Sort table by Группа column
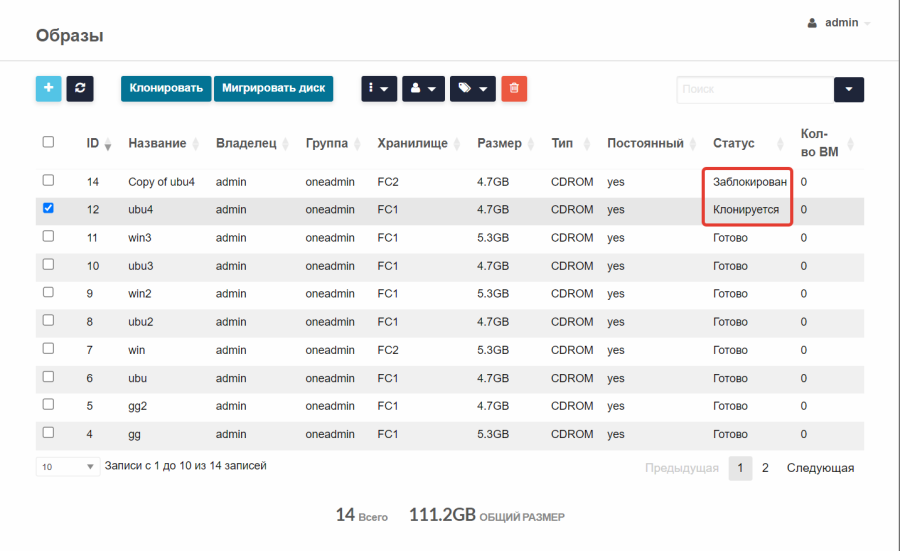The width and height of the screenshot is (900, 551). pyautogui.click(x=332, y=143)
